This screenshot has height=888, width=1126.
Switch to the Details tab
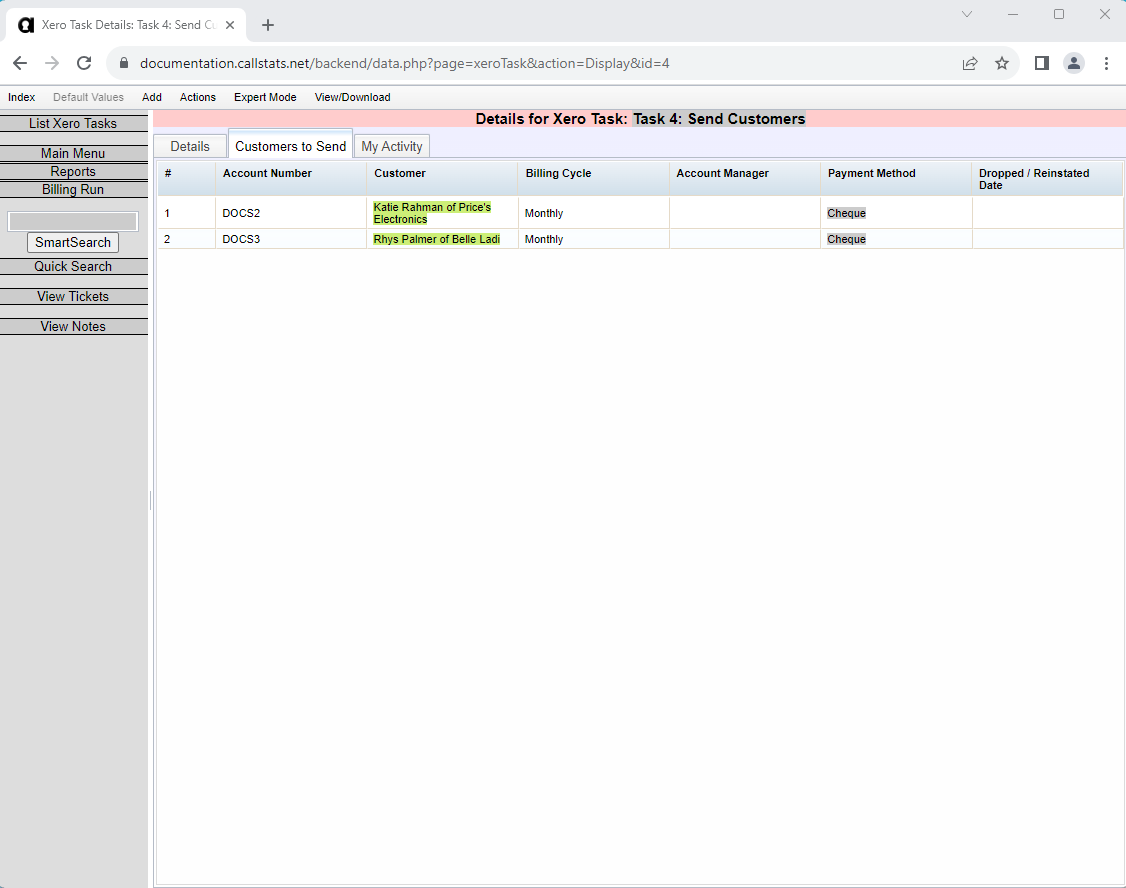click(x=190, y=146)
